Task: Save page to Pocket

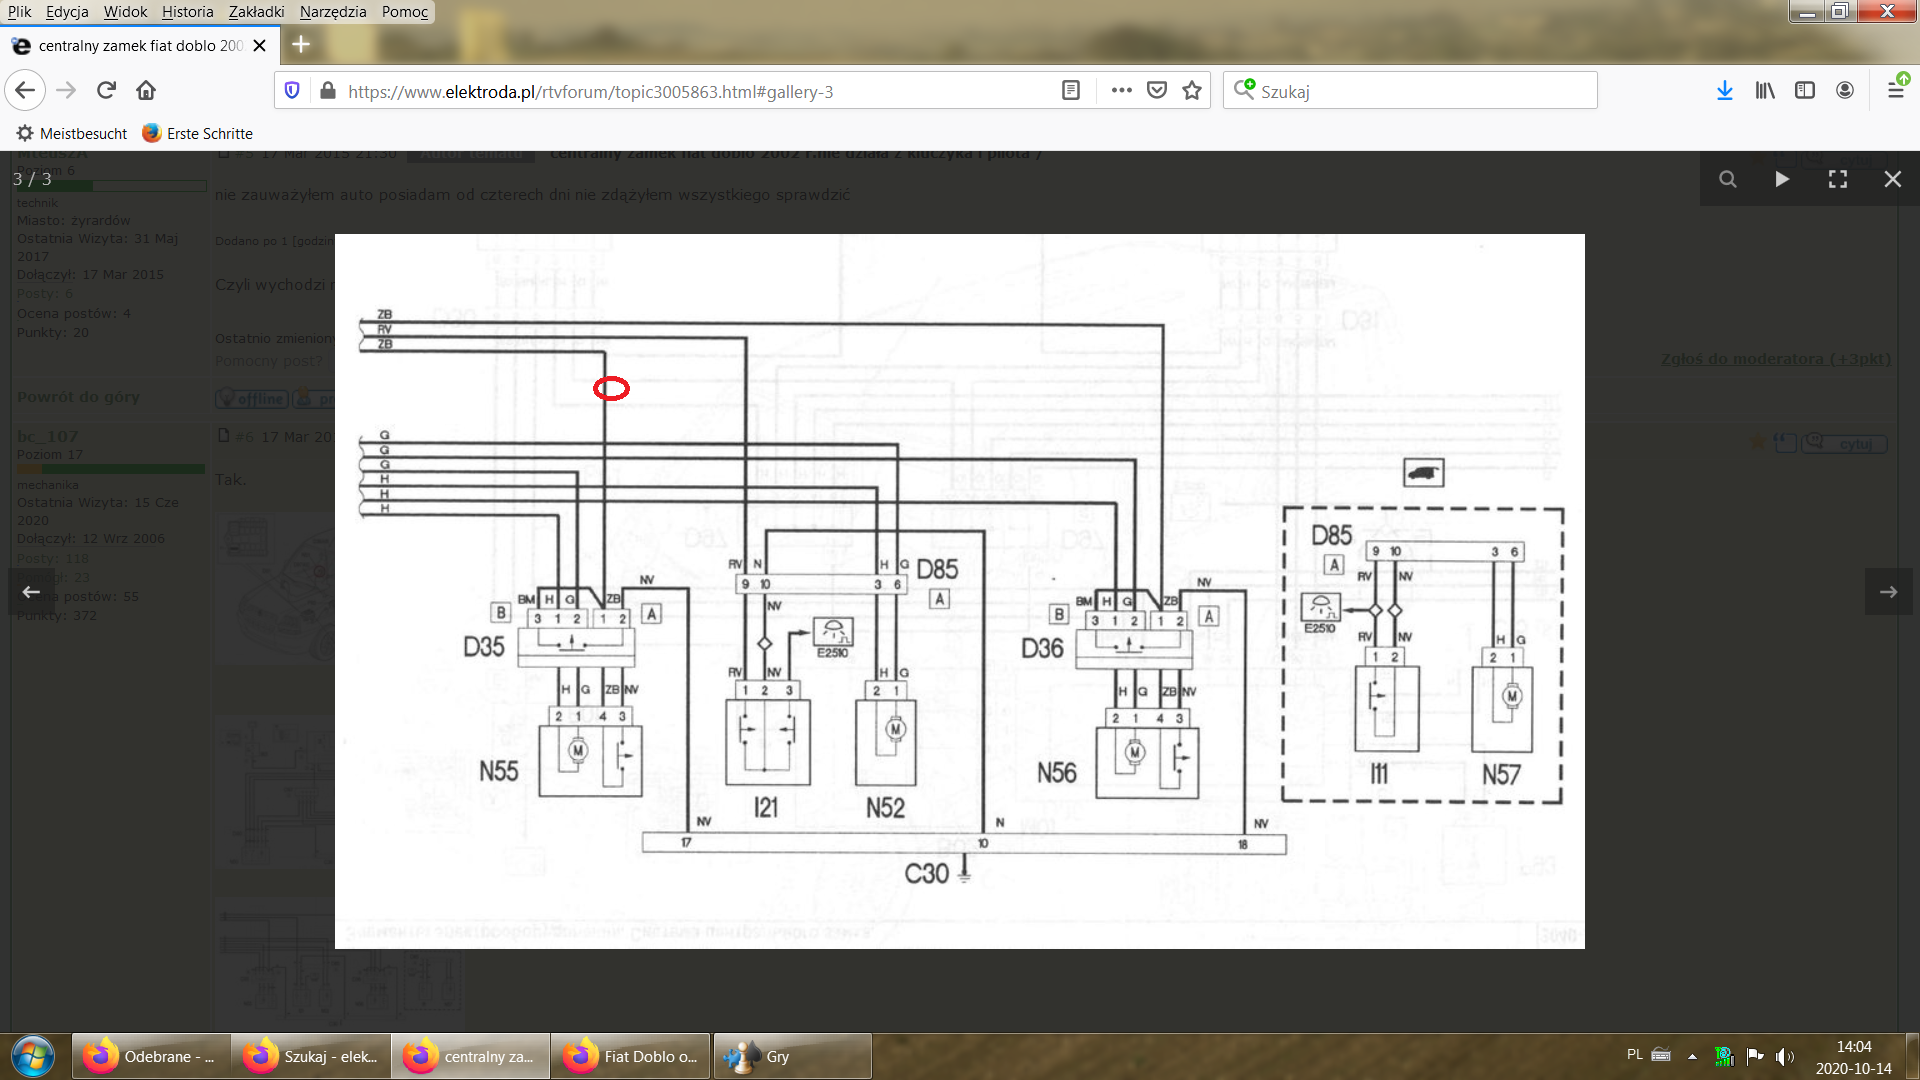Action: click(1157, 91)
